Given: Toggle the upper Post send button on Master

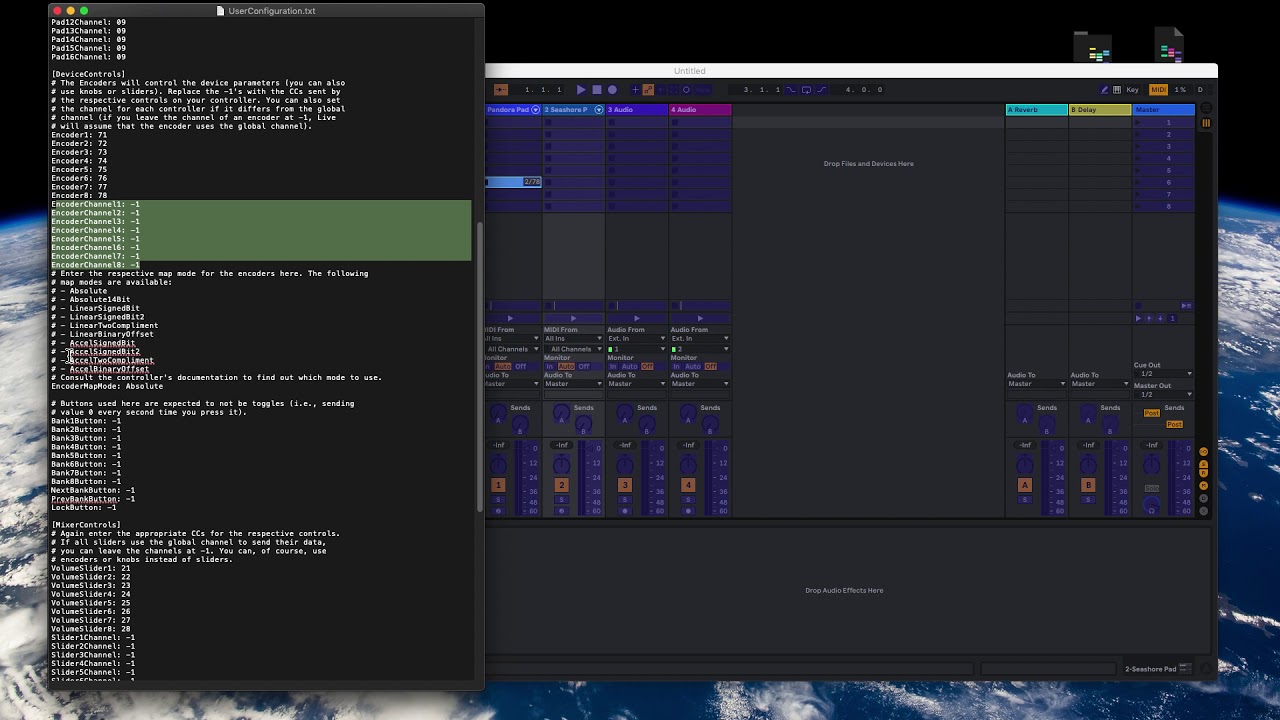Looking at the screenshot, I should pyautogui.click(x=1152, y=413).
